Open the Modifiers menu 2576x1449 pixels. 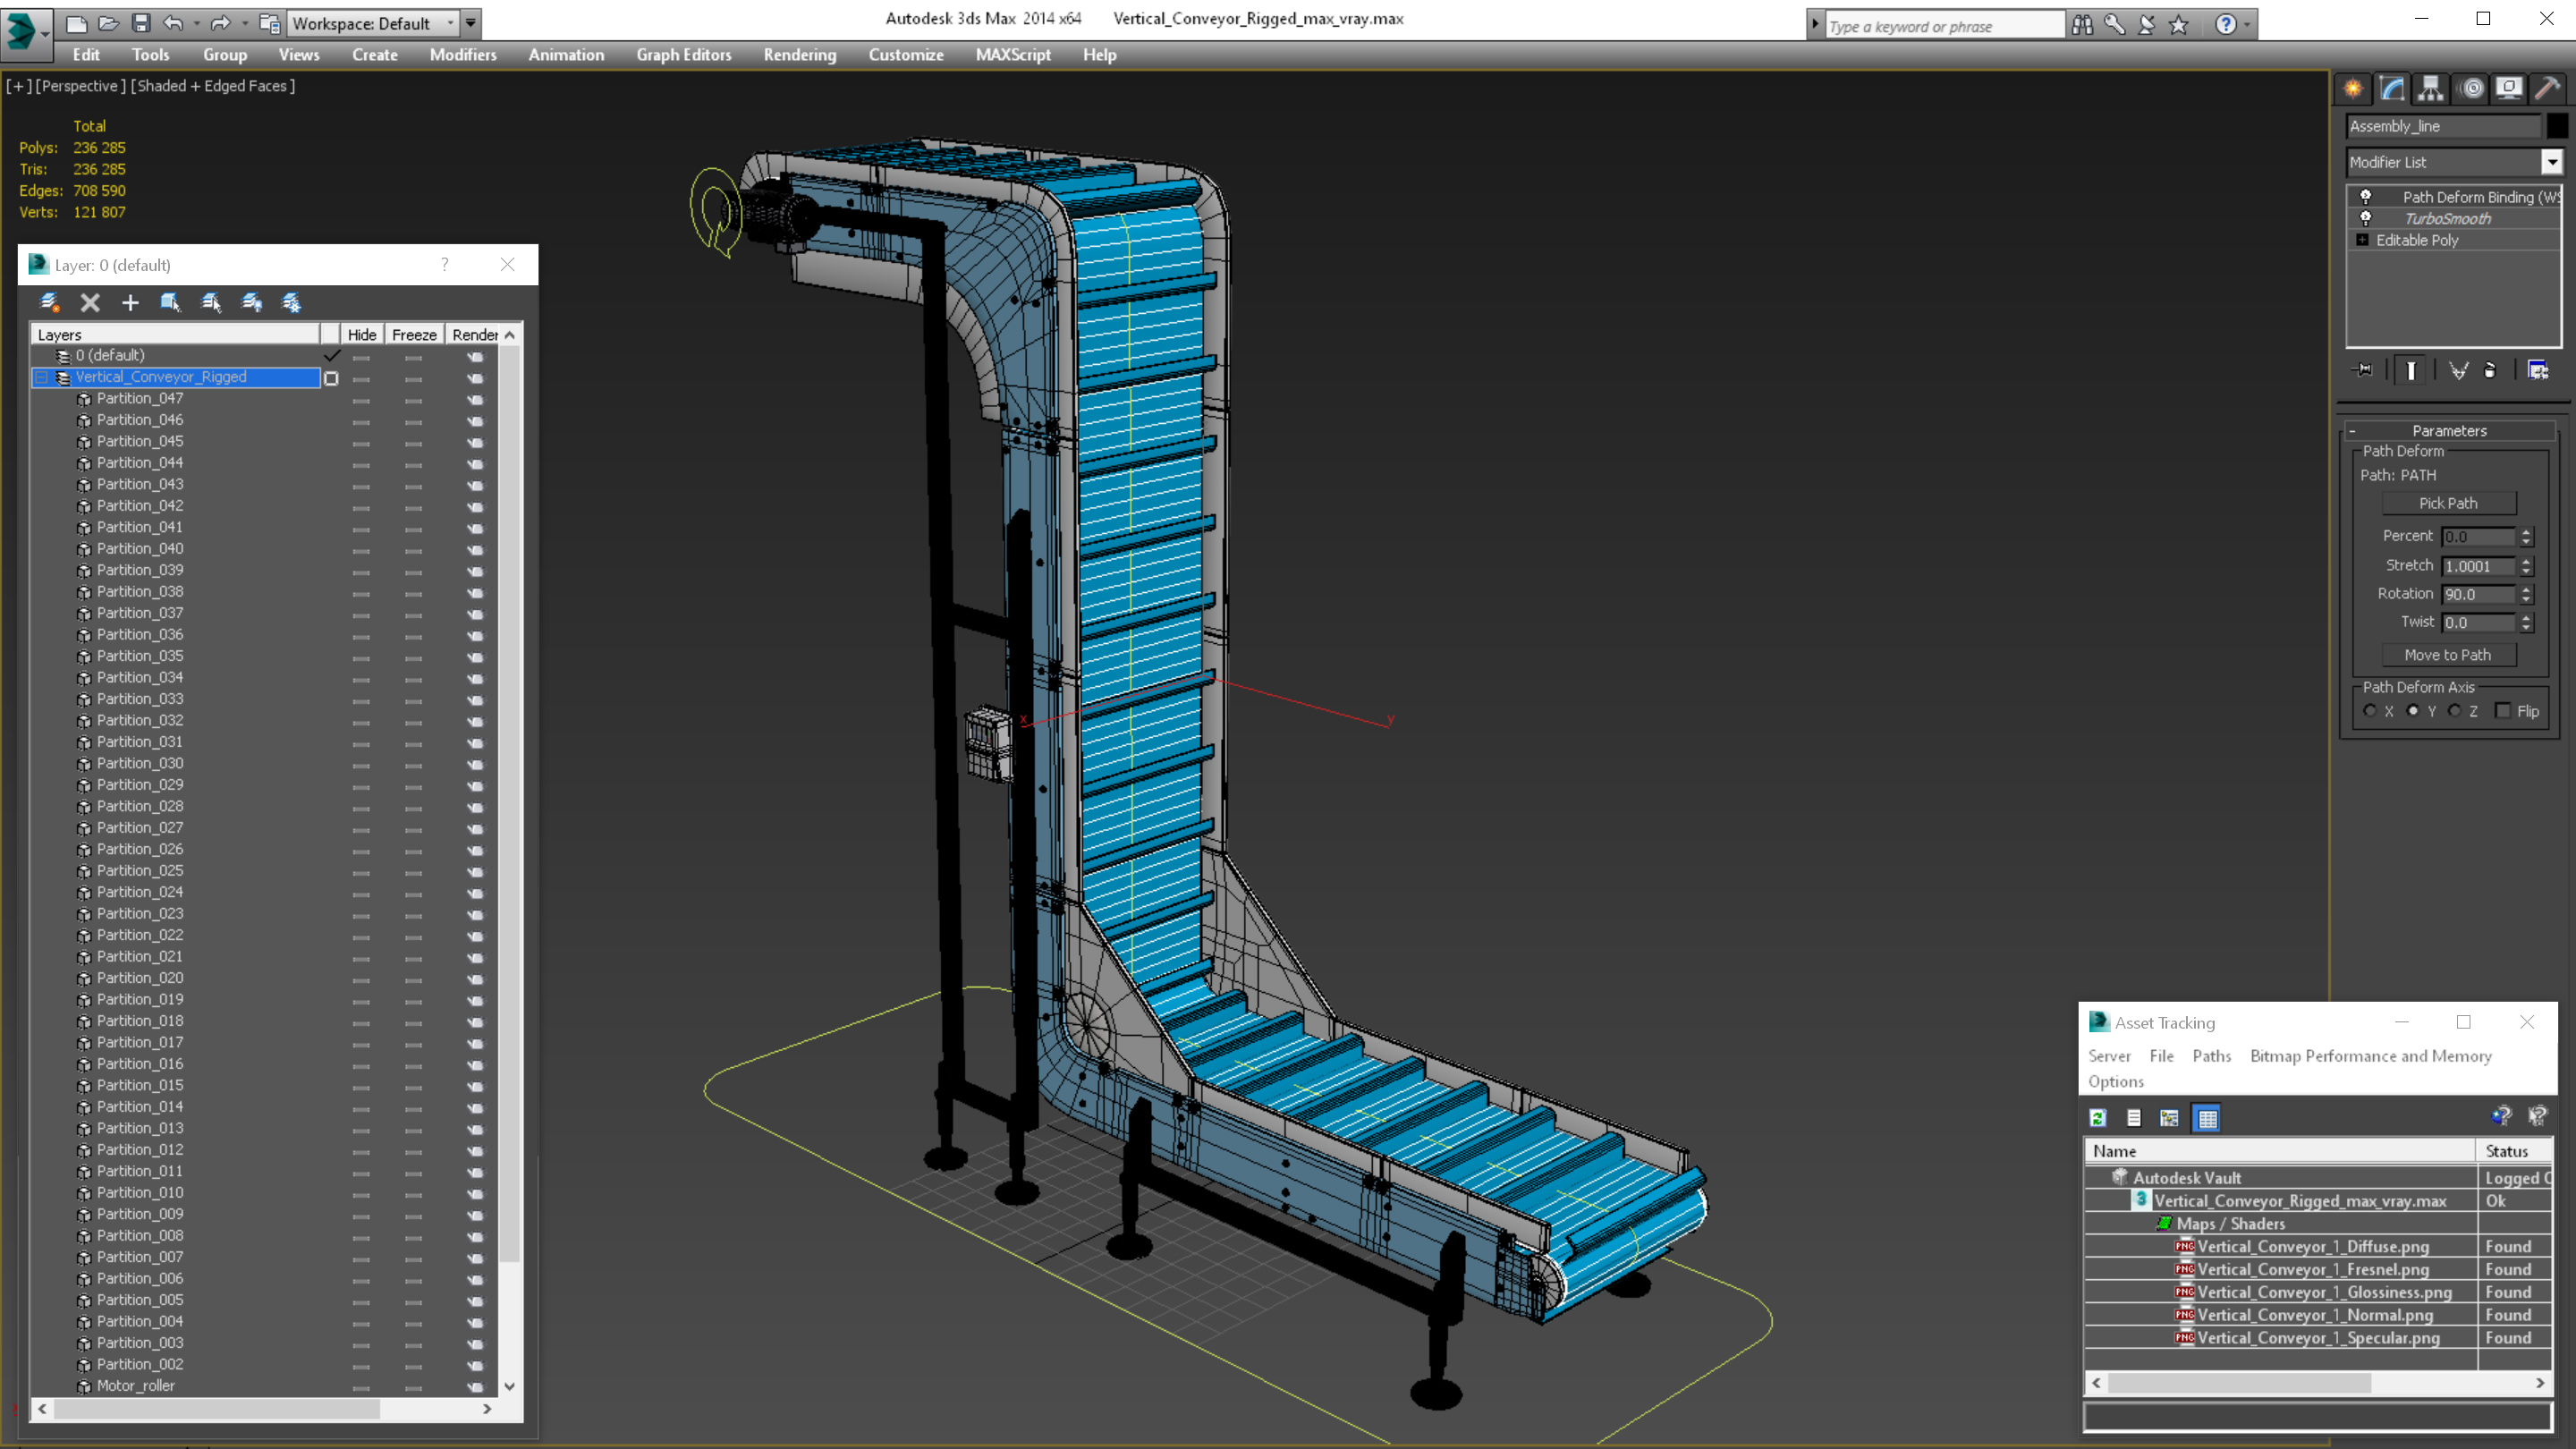coord(463,55)
